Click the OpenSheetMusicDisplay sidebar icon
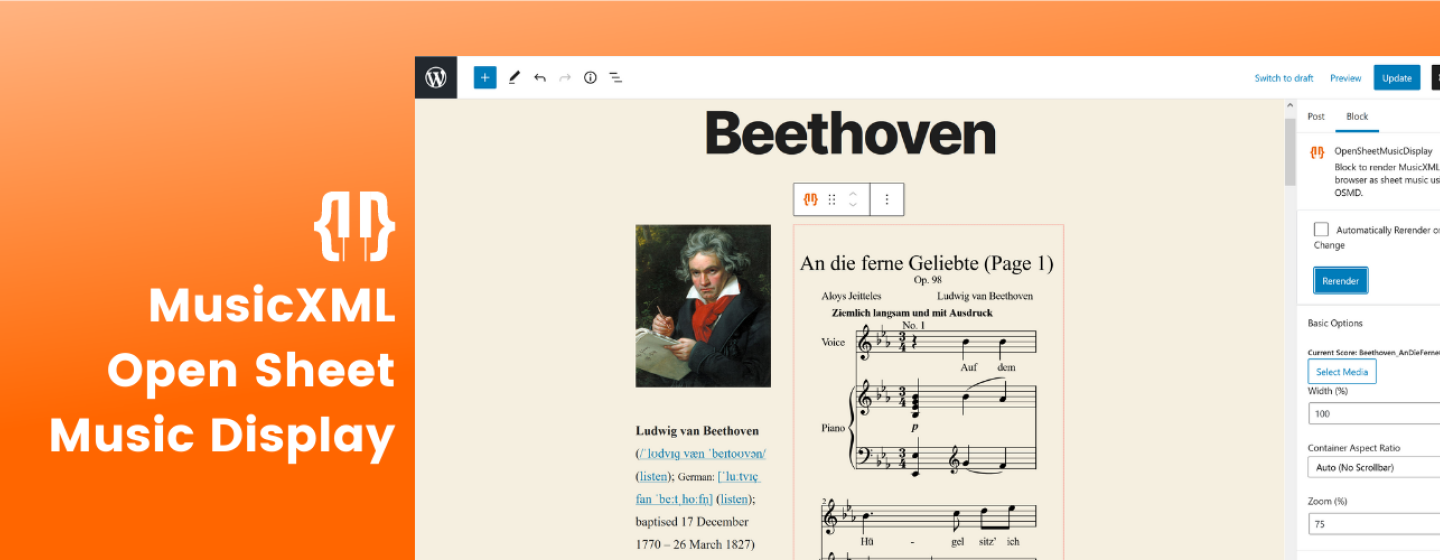The width and height of the screenshot is (1440, 560). (1317, 152)
